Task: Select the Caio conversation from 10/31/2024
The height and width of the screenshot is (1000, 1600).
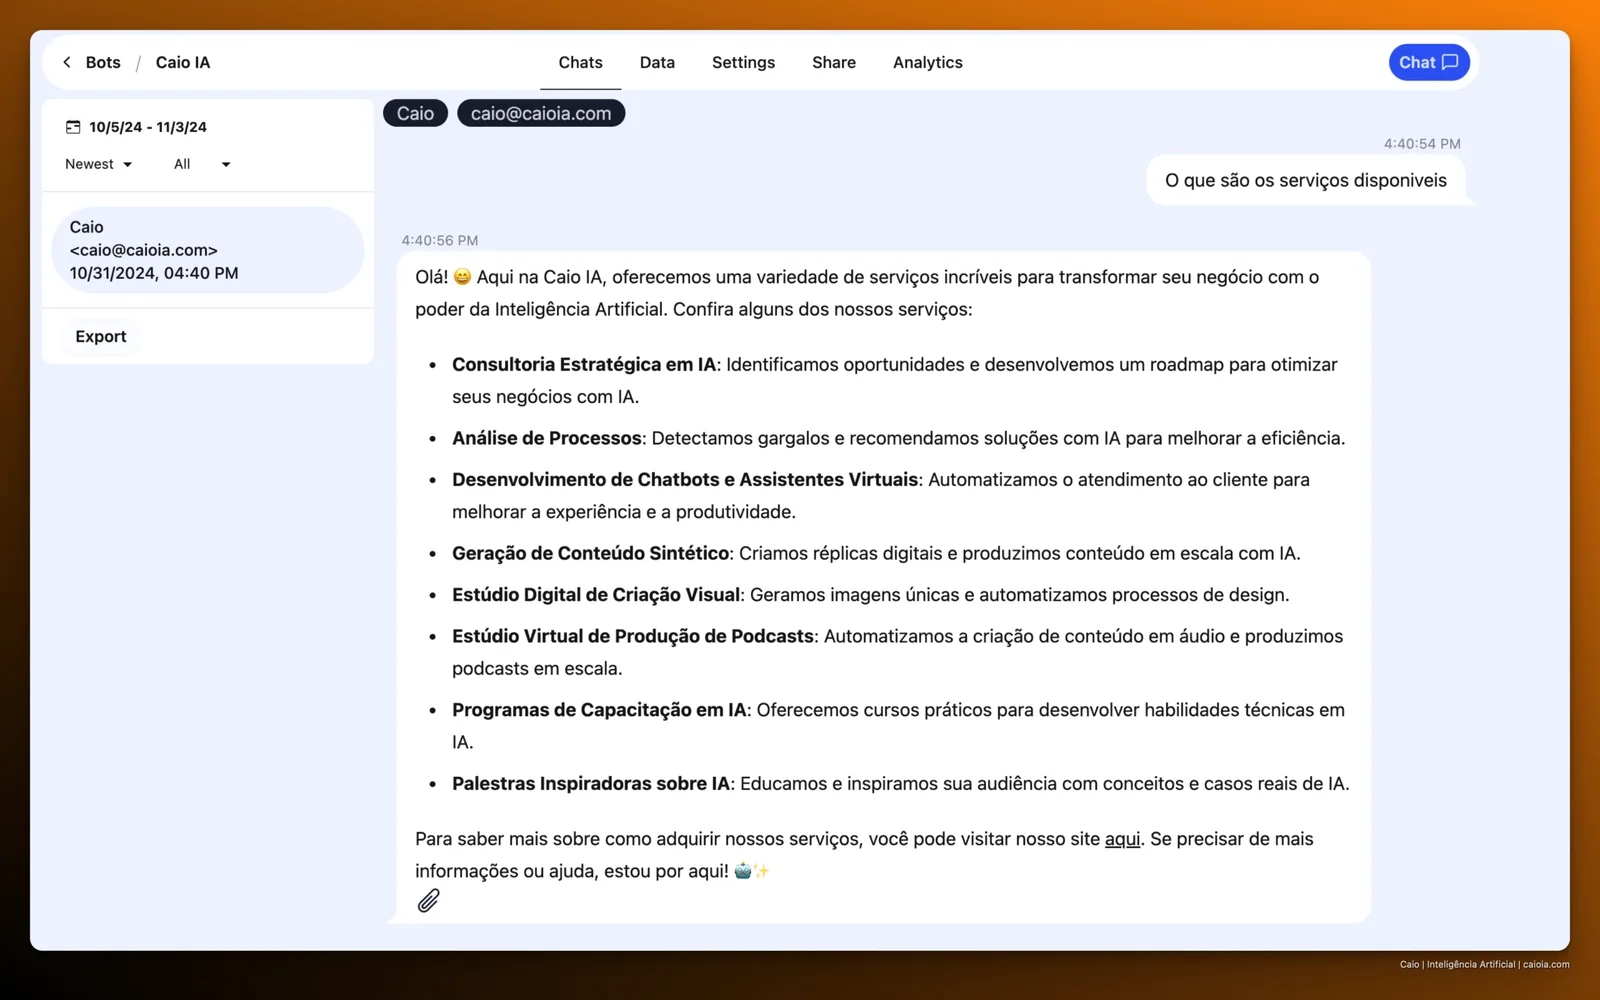Action: [208, 250]
